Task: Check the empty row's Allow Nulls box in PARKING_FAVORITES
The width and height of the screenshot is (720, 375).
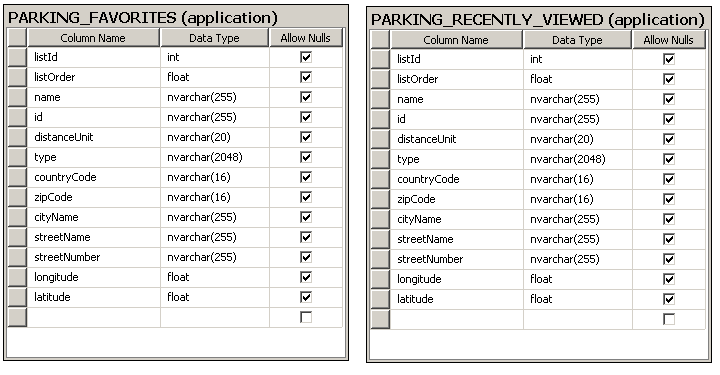Action: [x=306, y=317]
